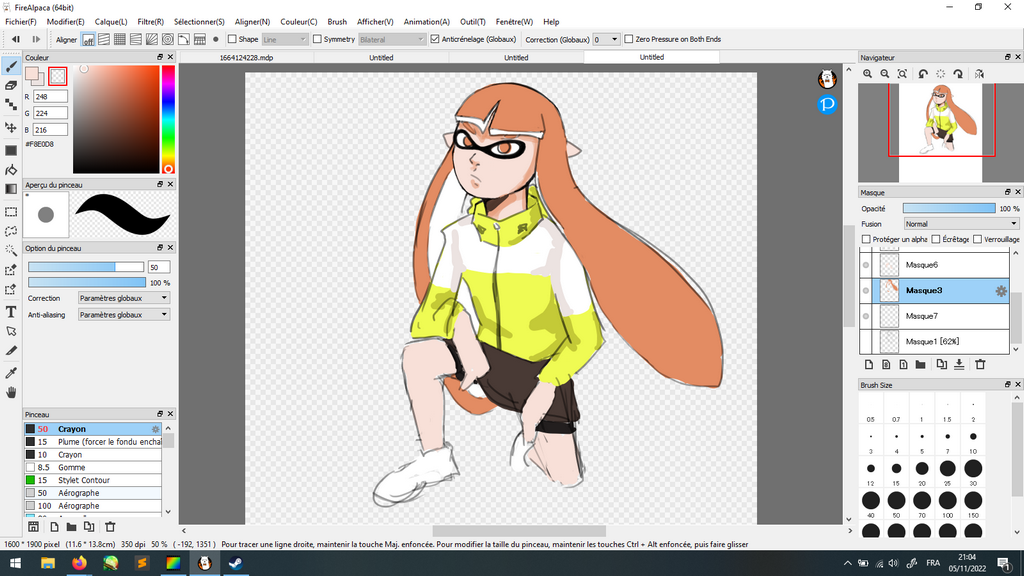Open Masque3 layer settings gear
Screen dimensions: 1024x576
1001,291
